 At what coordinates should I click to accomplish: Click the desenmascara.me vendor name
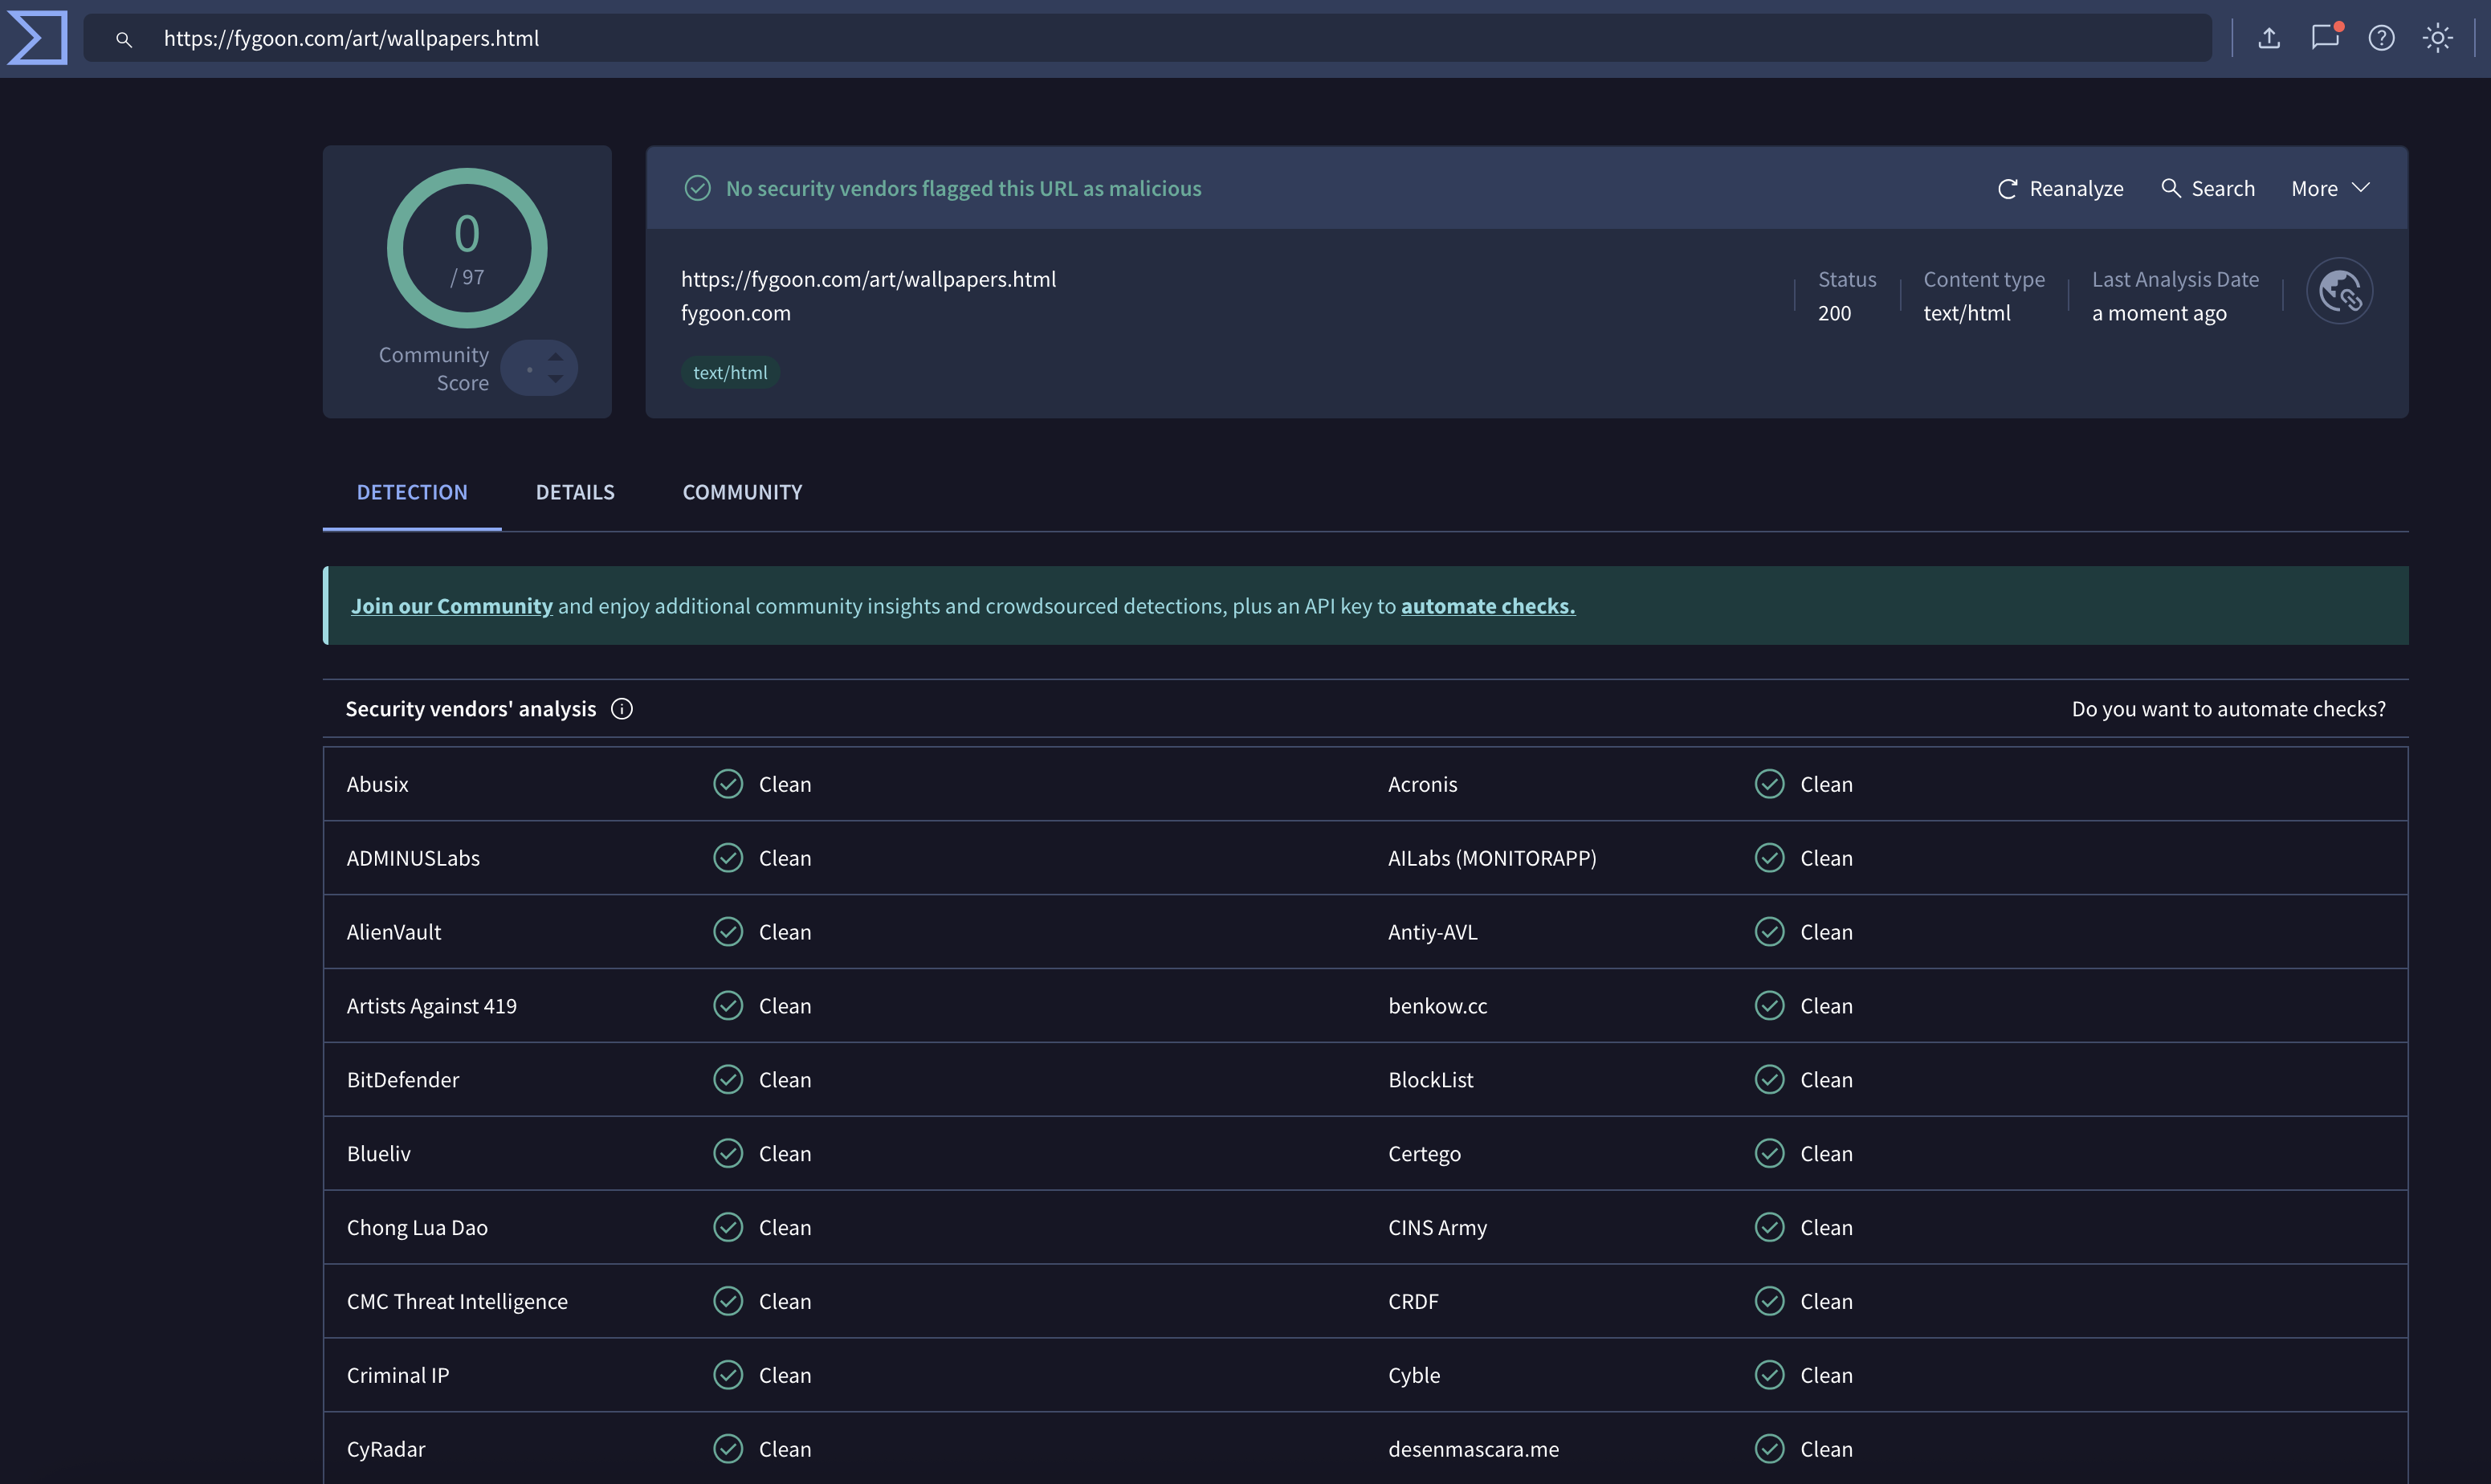coord(1473,1449)
